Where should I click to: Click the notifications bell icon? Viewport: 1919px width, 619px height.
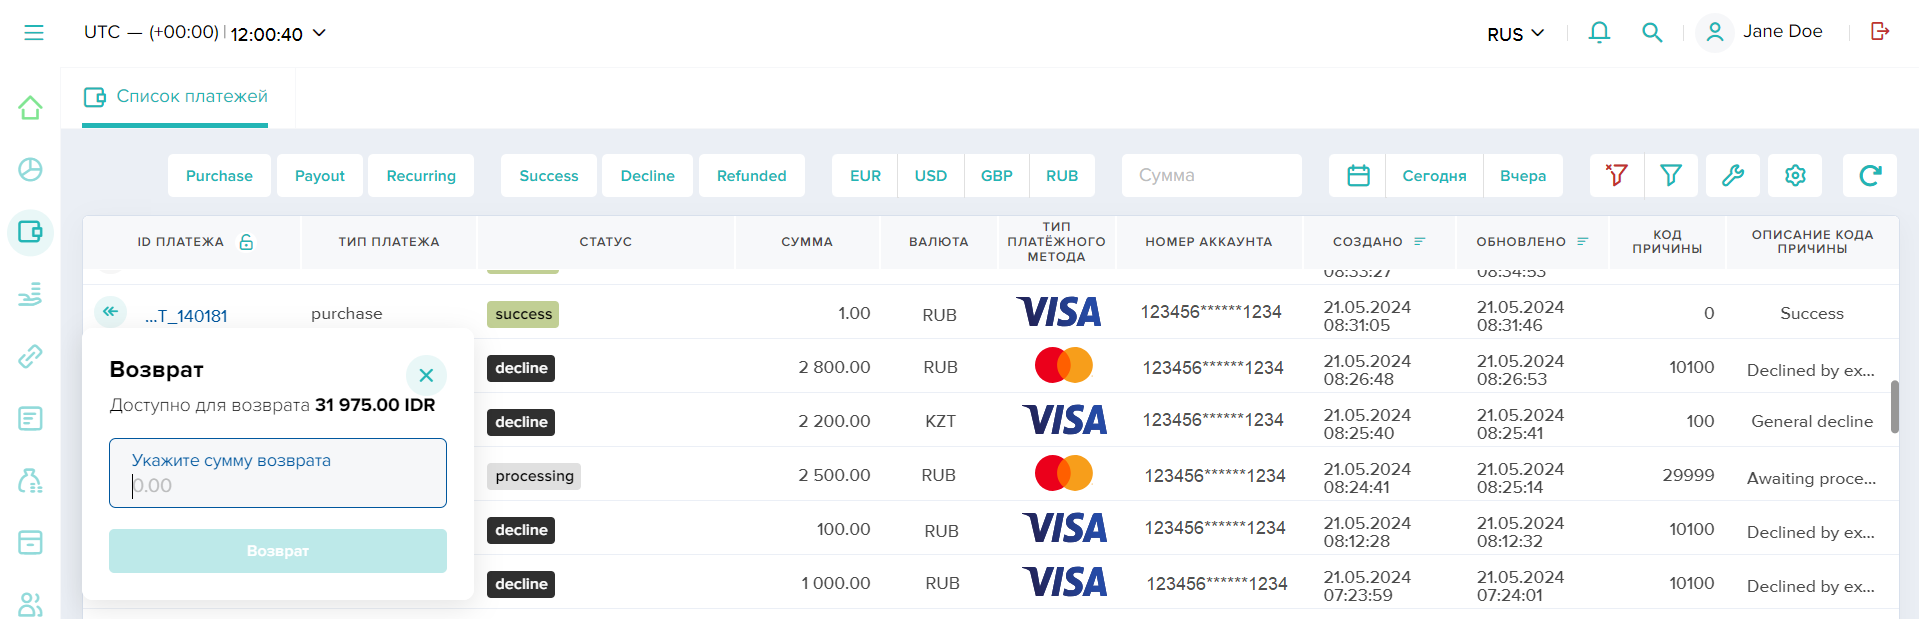pos(1599,33)
